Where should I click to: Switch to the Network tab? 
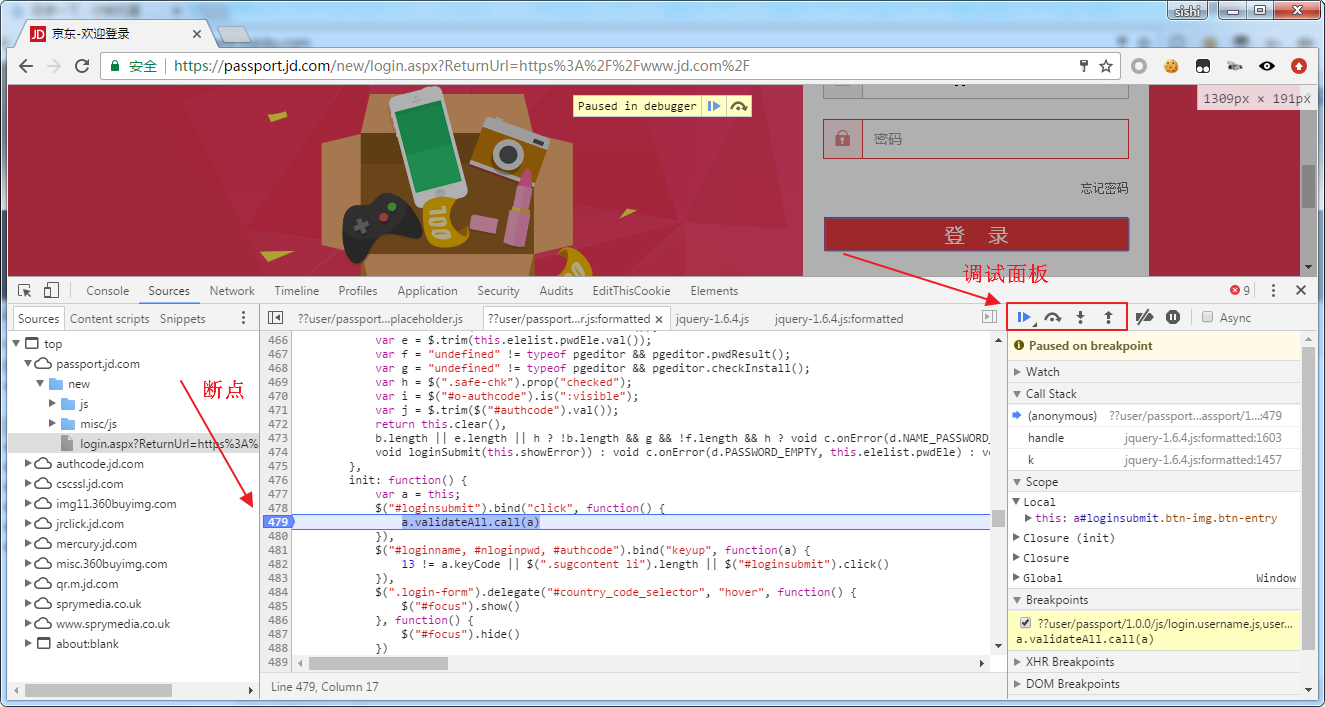(232, 291)
